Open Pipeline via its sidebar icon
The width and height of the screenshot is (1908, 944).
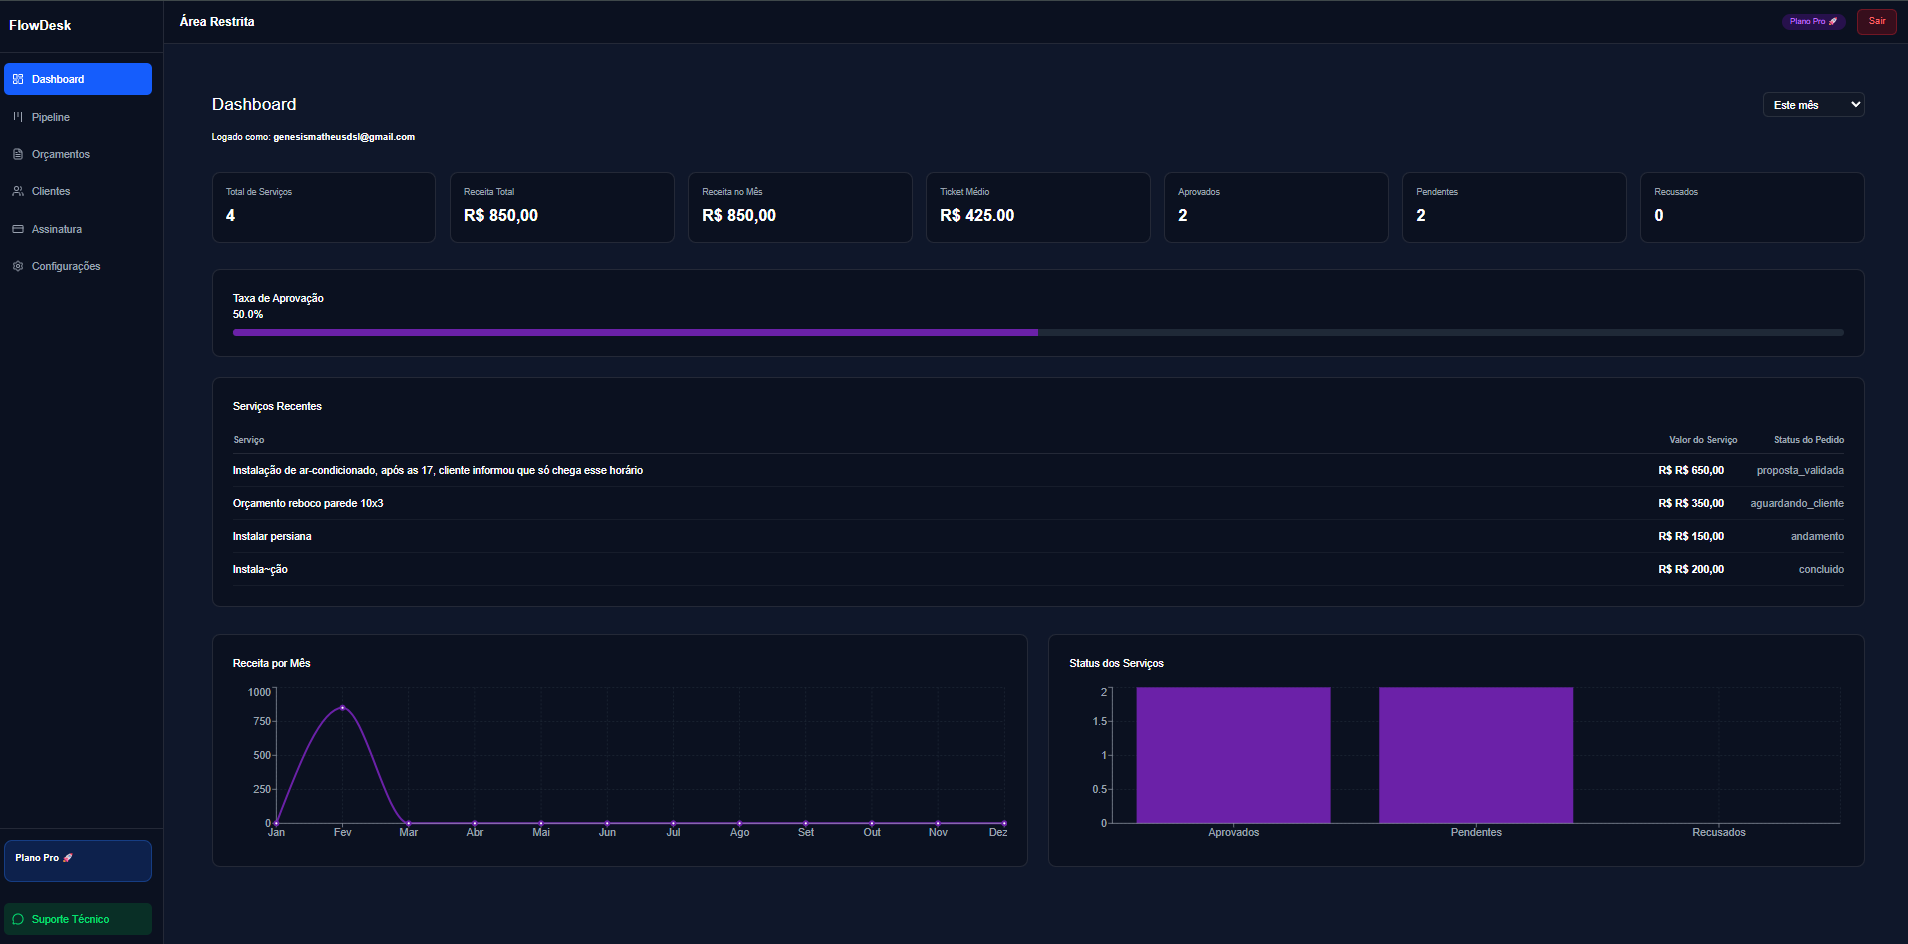pyautogui.click(x=17, y=116)
